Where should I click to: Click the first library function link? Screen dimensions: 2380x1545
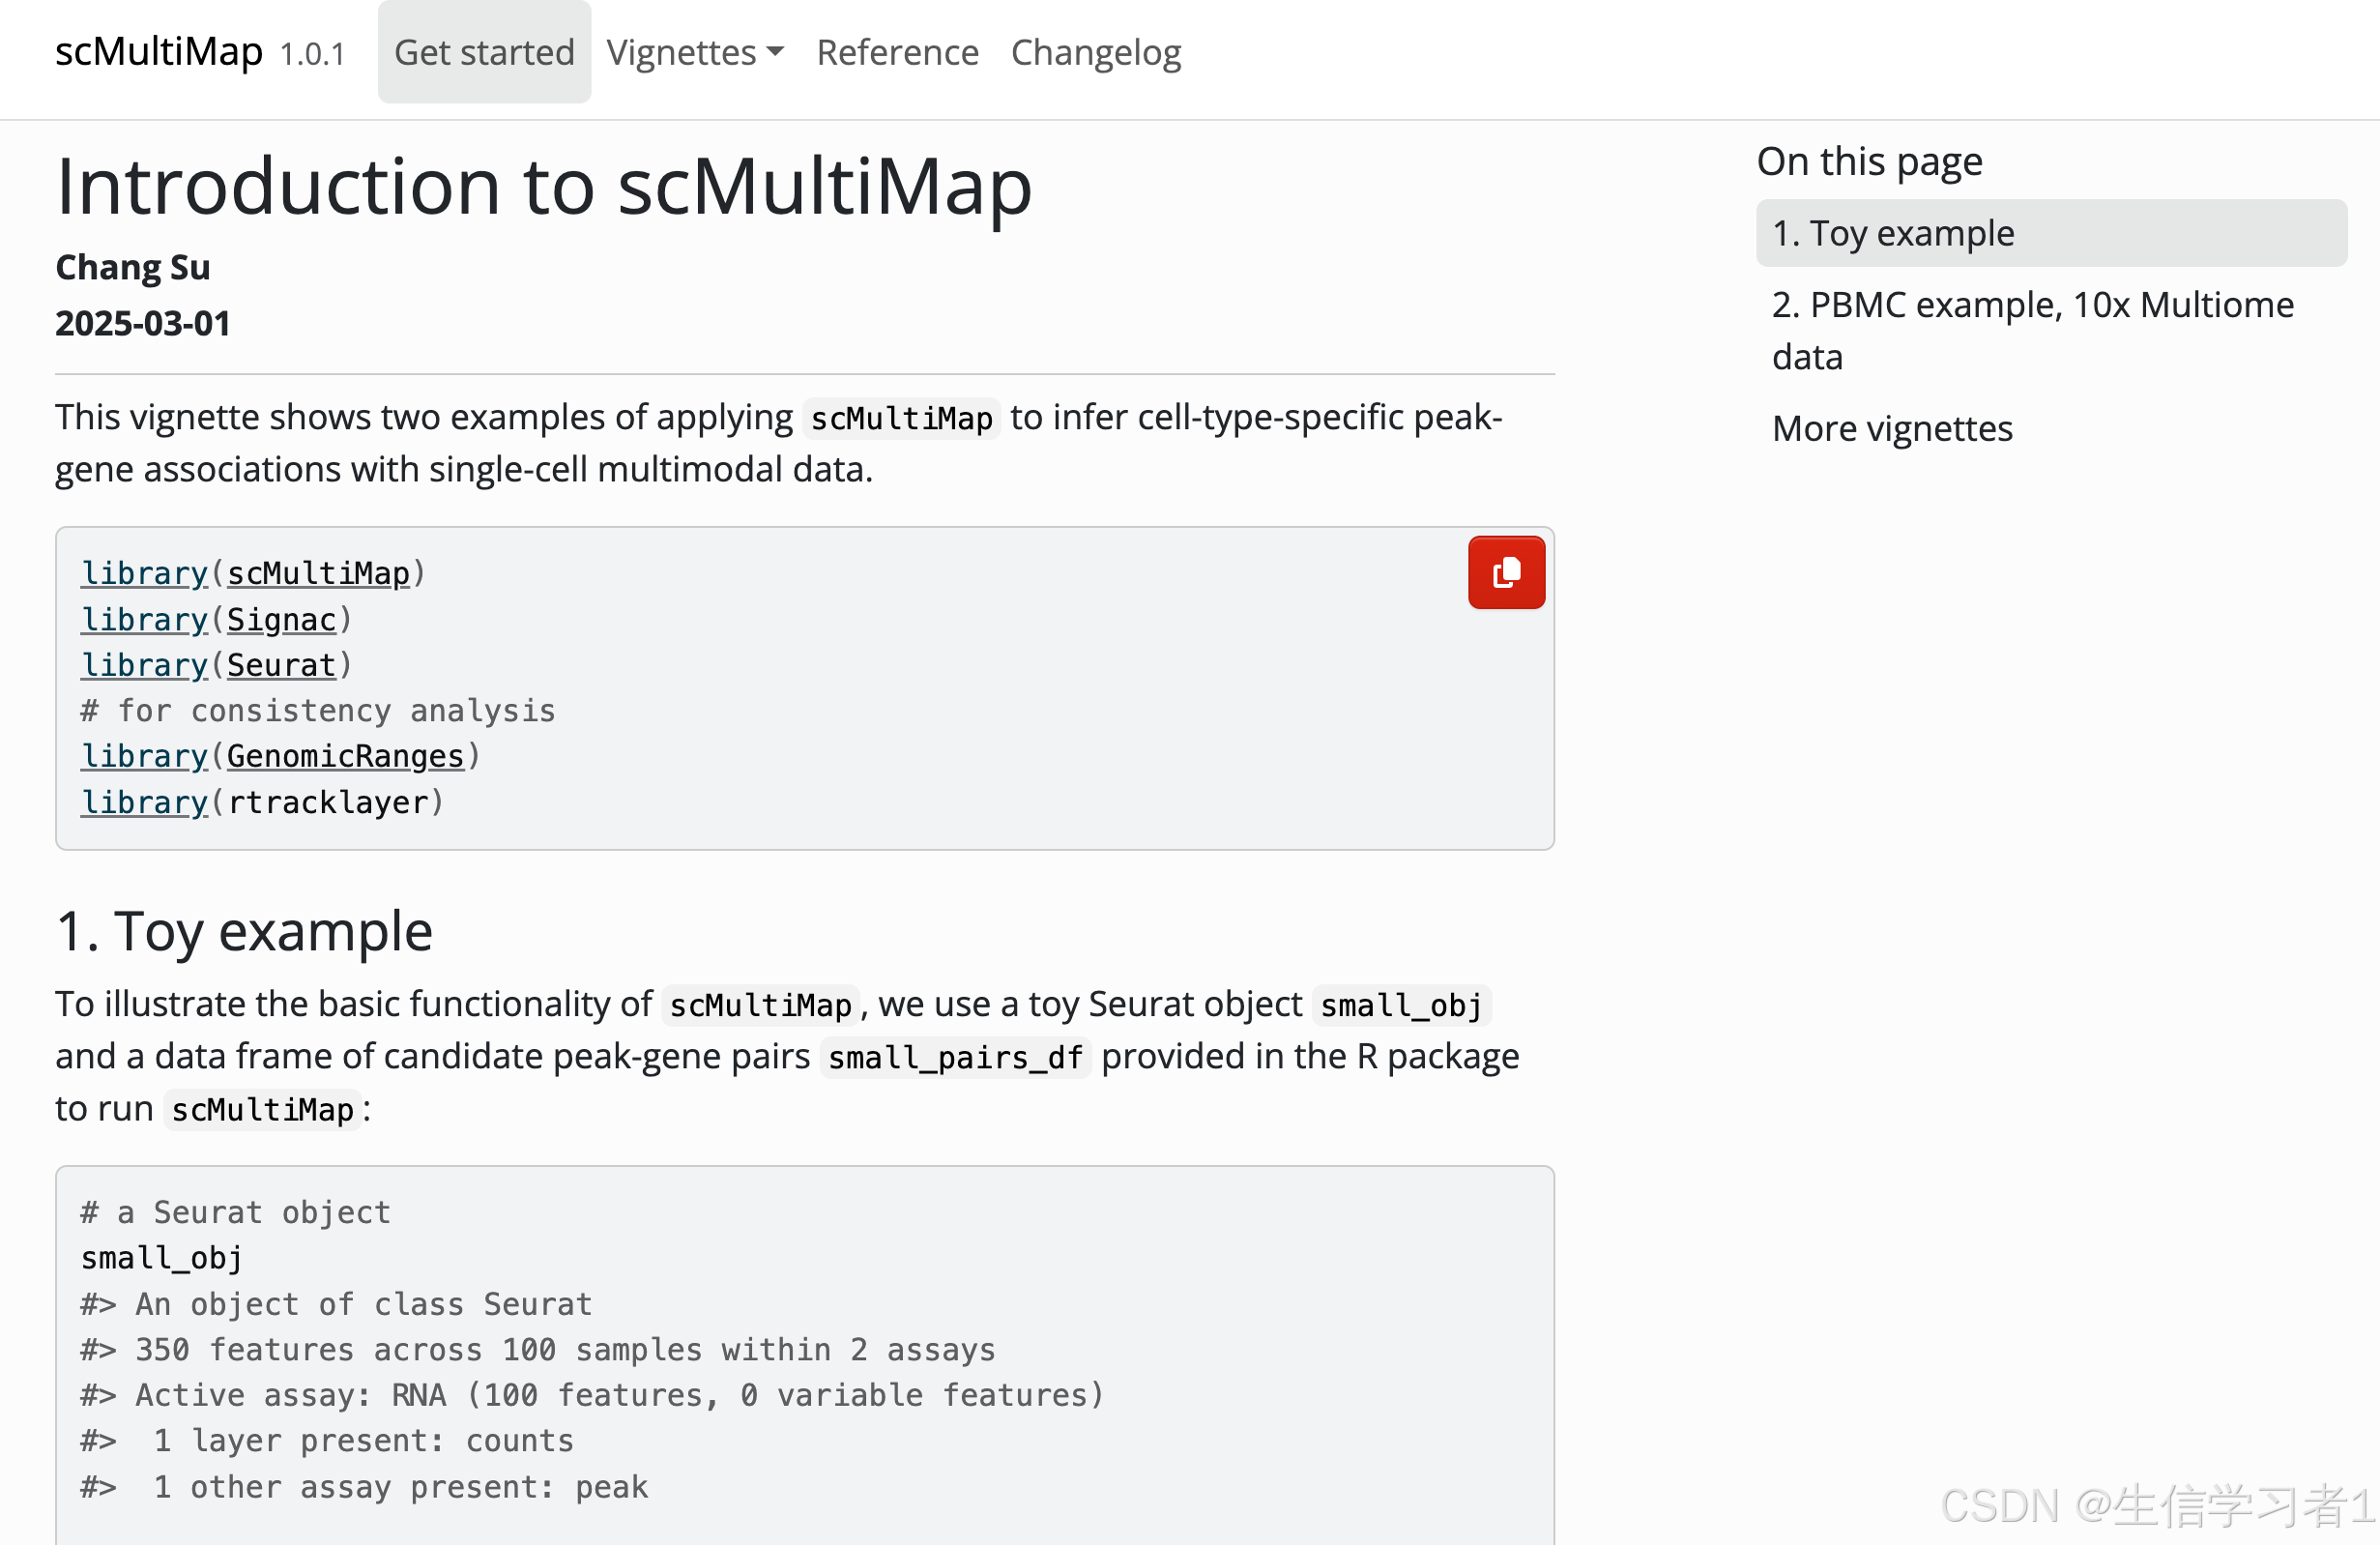click(144, 573)
